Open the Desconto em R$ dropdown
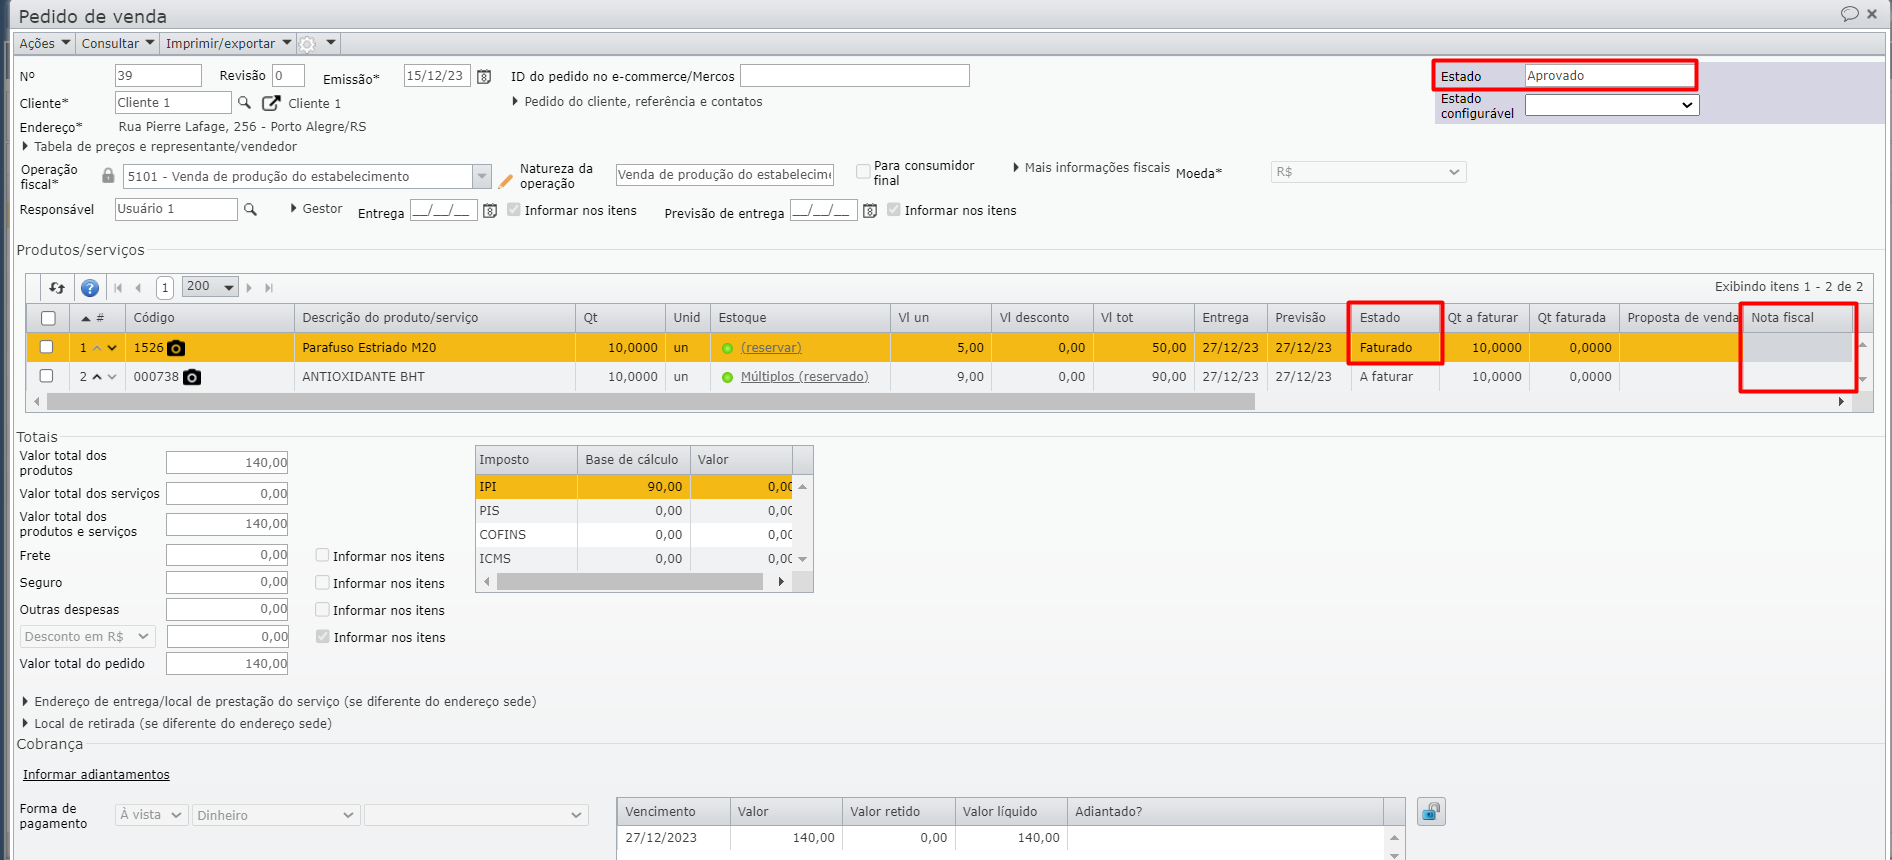This screenshot has height=860, width=1892. pos(87,636)
